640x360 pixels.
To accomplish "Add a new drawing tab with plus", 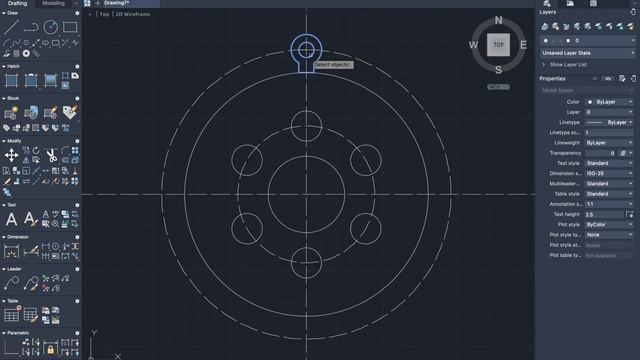I will click(98, 3).
